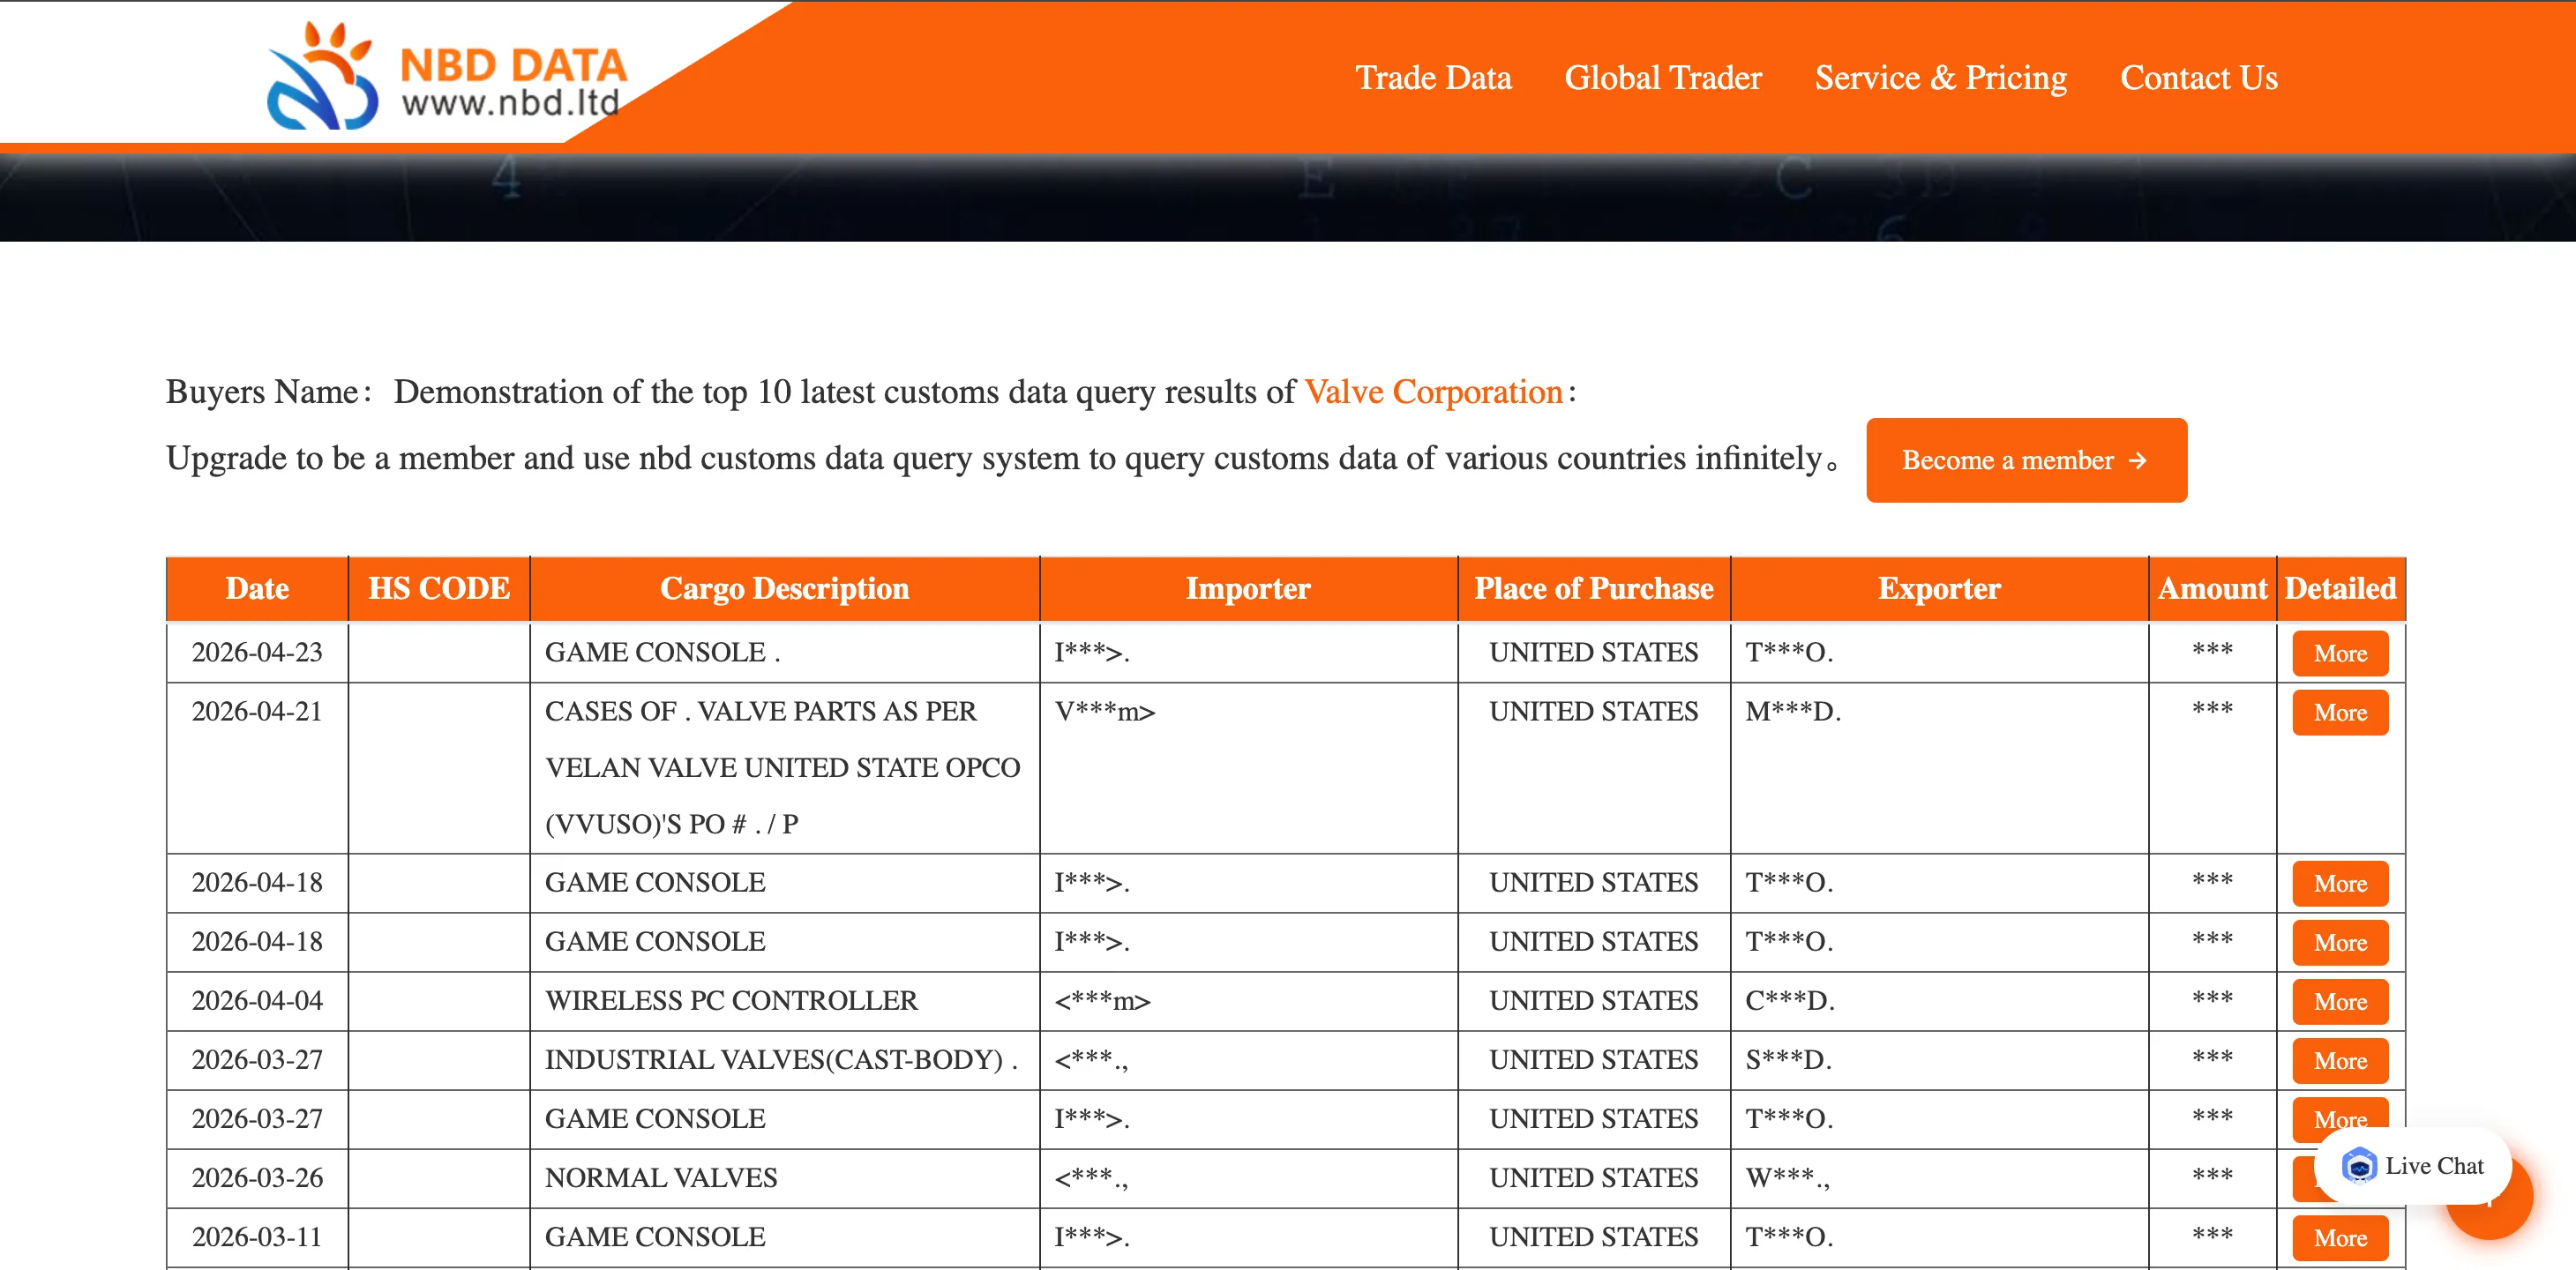Click the Importer column header

[x=1248, y=588]
